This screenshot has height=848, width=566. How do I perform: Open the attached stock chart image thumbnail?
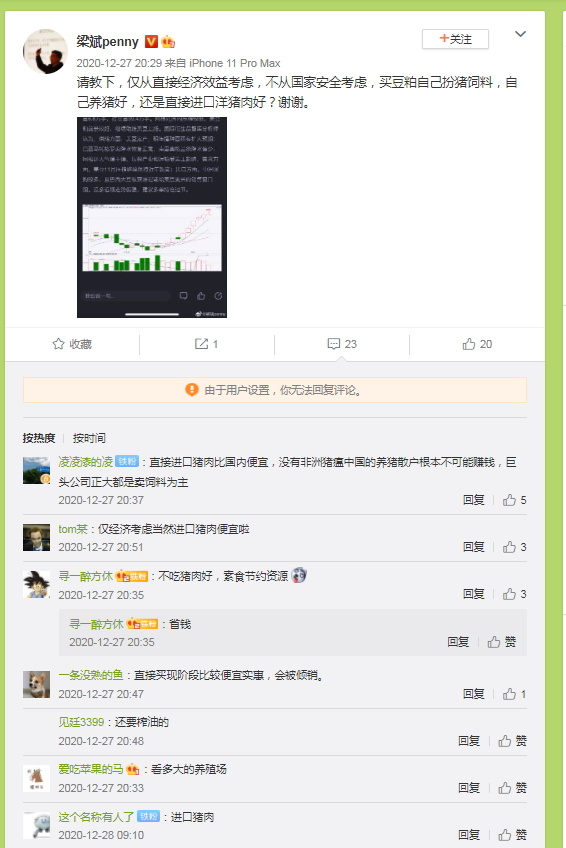[x=152, y=217]
